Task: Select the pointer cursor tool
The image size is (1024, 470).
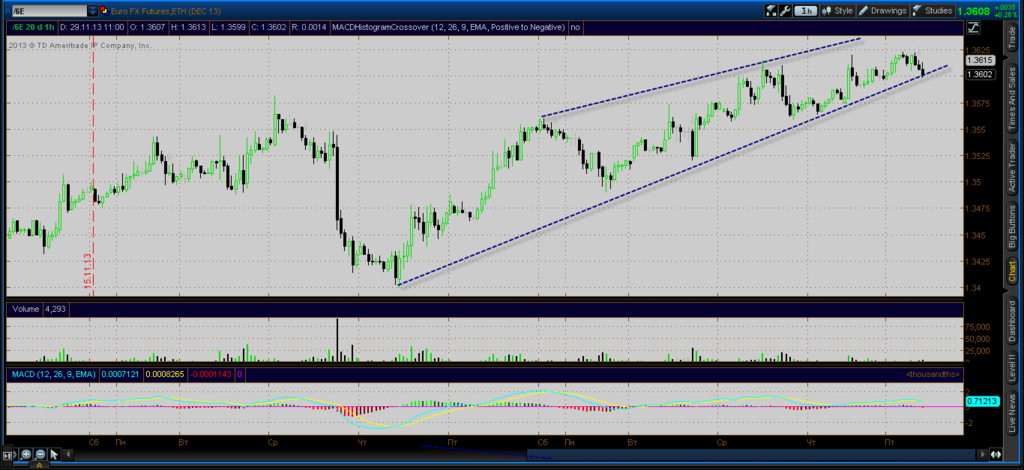Action: click(x=54, y=454)
